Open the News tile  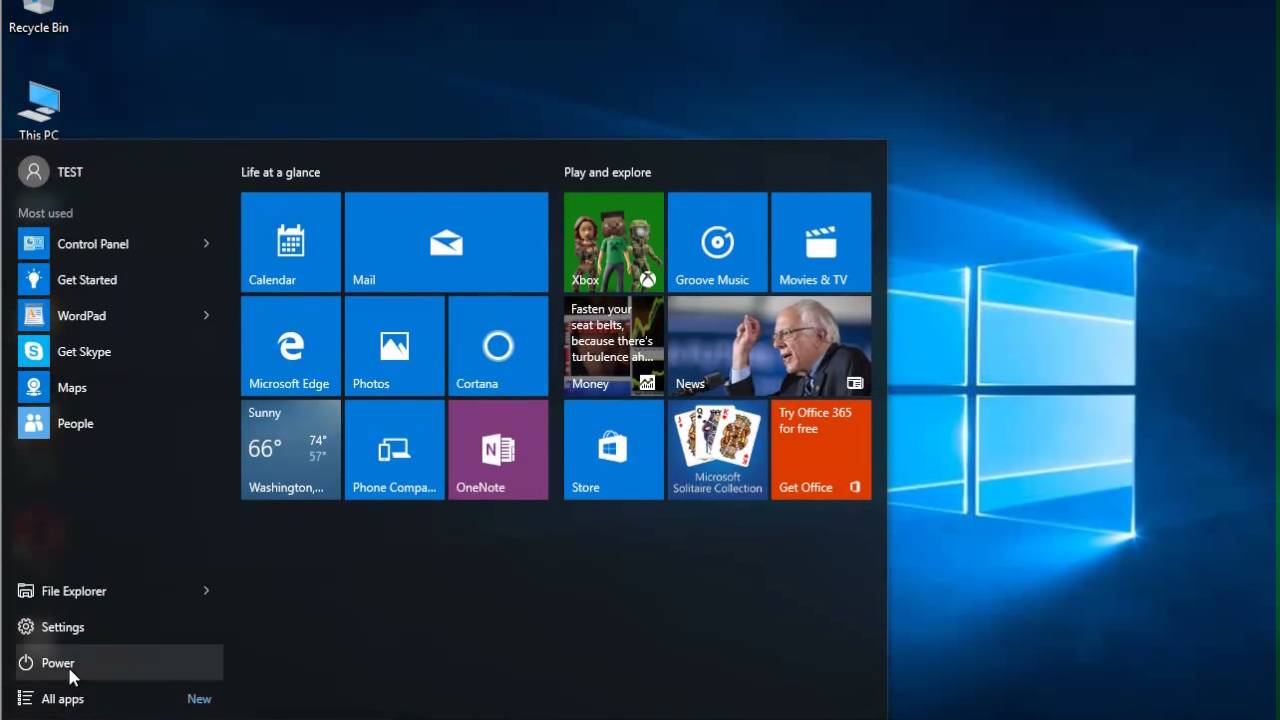[769, 346]
